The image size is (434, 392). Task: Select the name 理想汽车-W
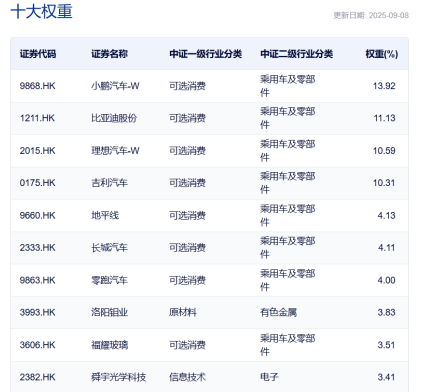(x=115, y=151)
